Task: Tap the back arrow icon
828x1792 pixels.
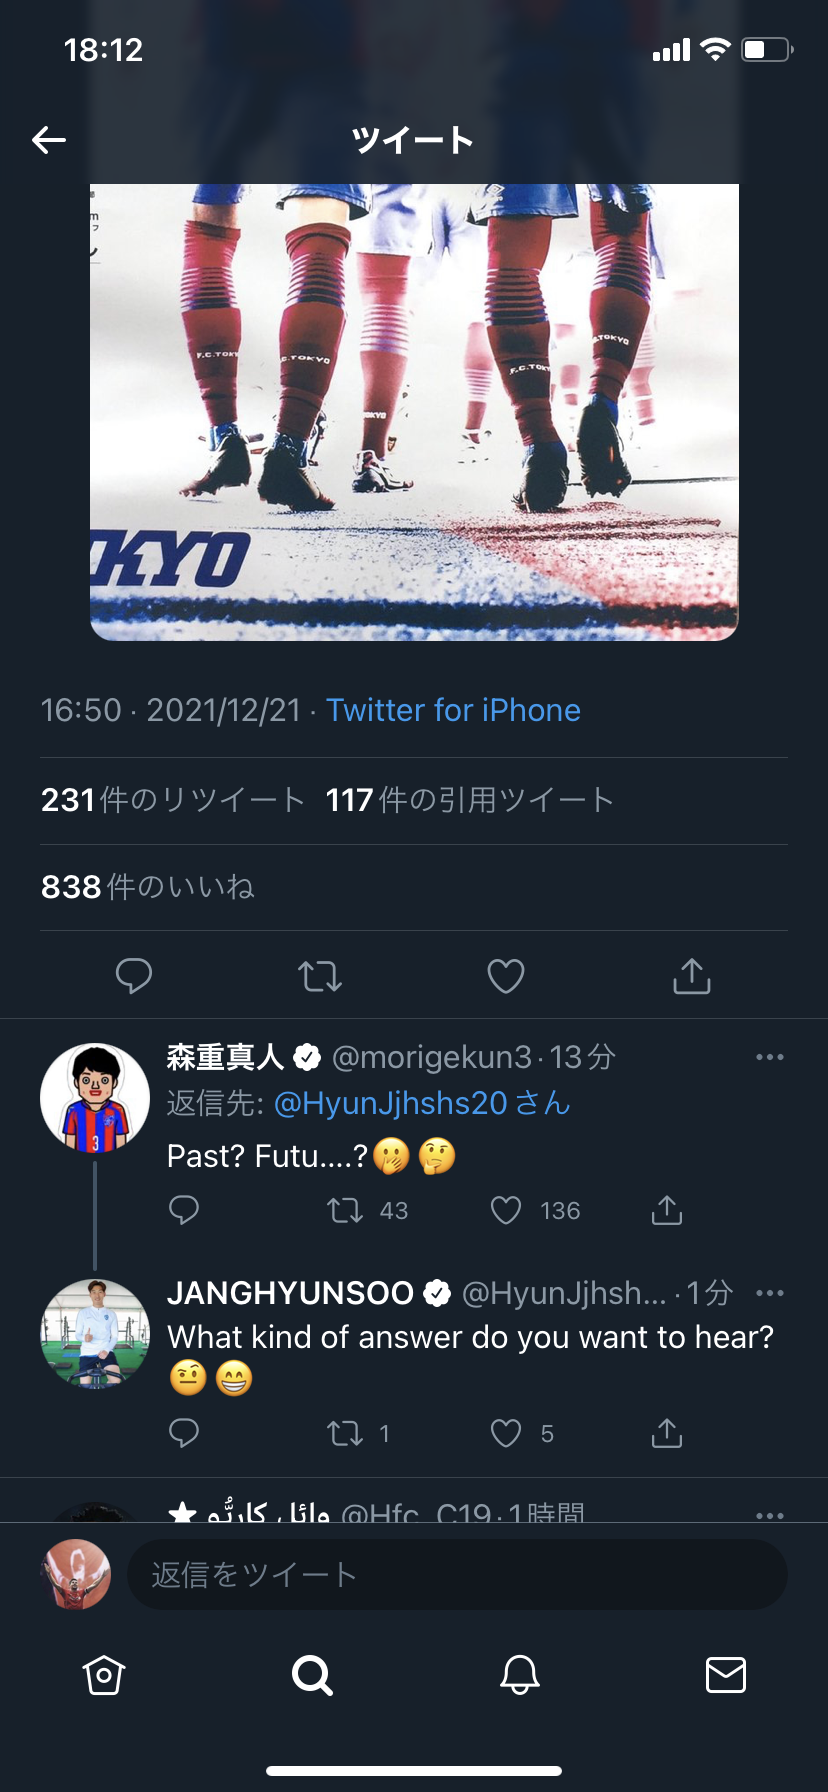Action: pos(49,140)
